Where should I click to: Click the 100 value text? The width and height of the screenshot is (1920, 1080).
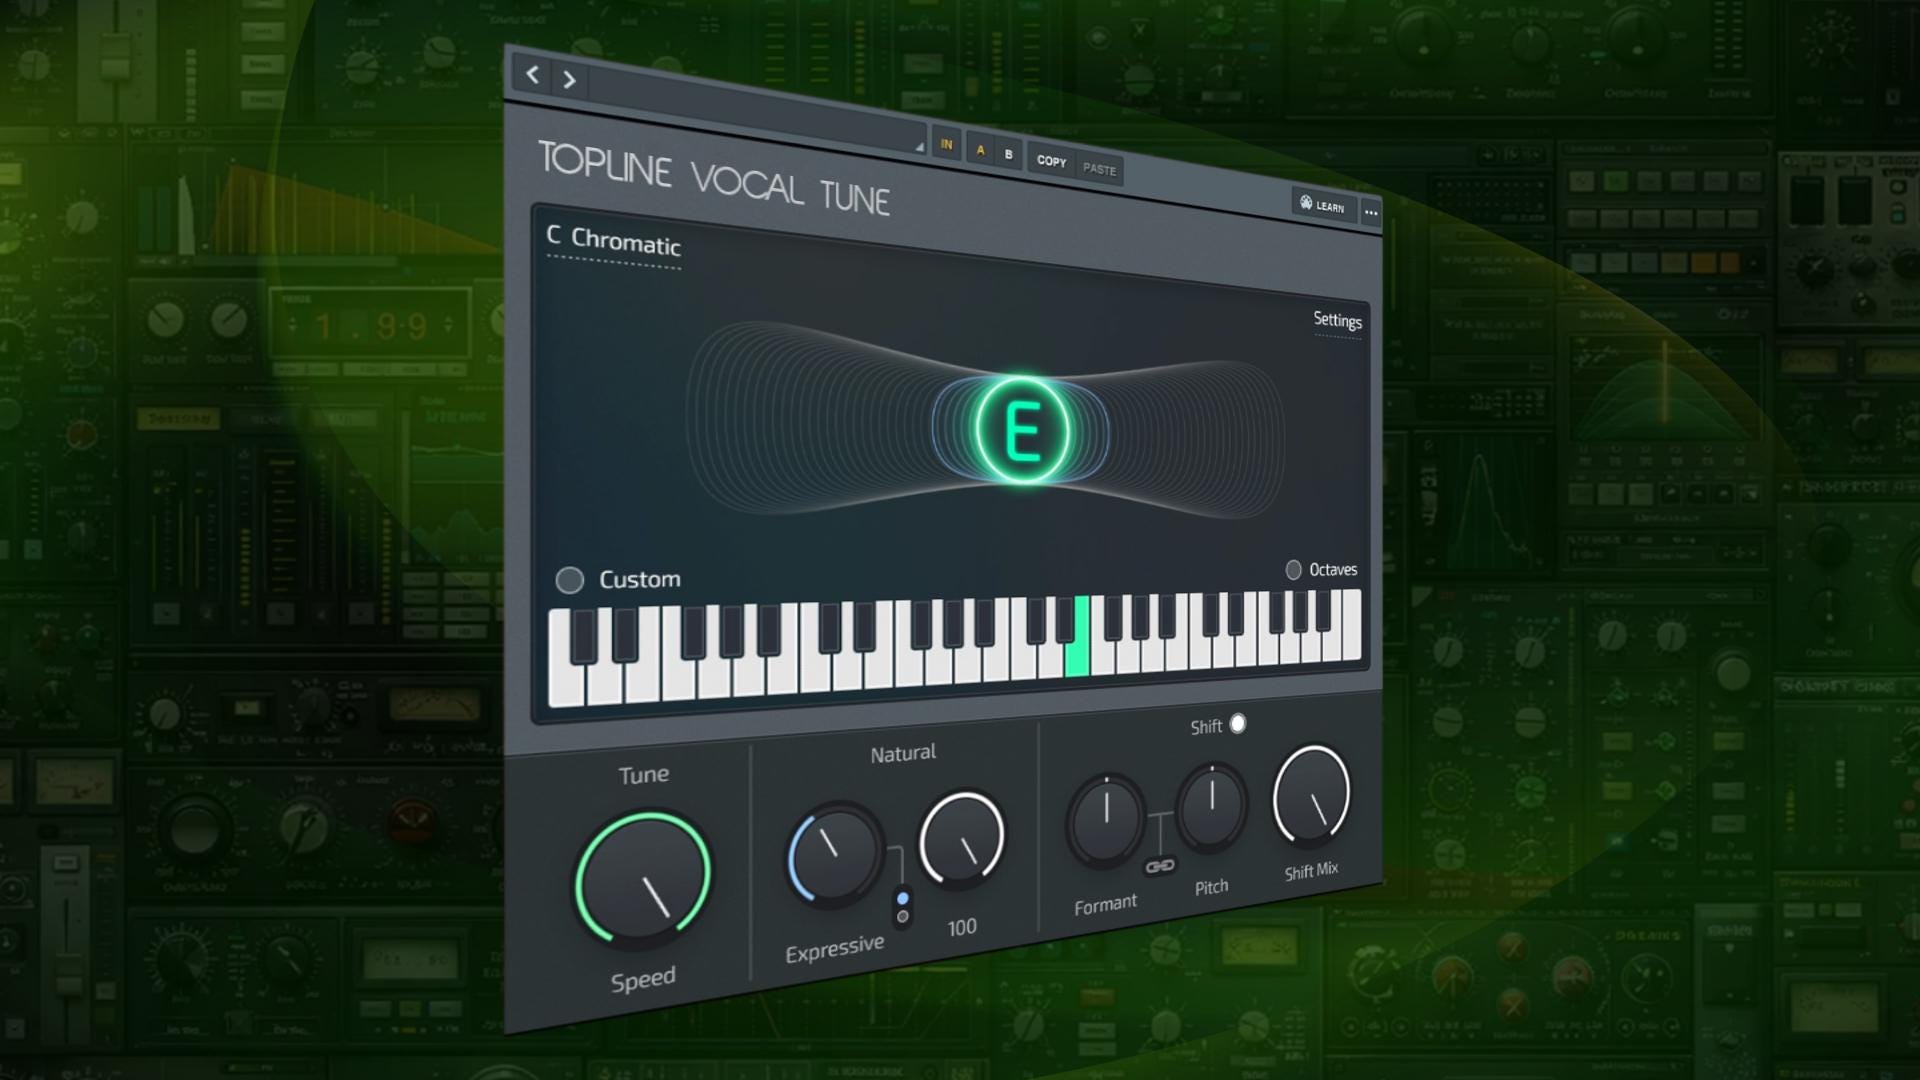962,927
